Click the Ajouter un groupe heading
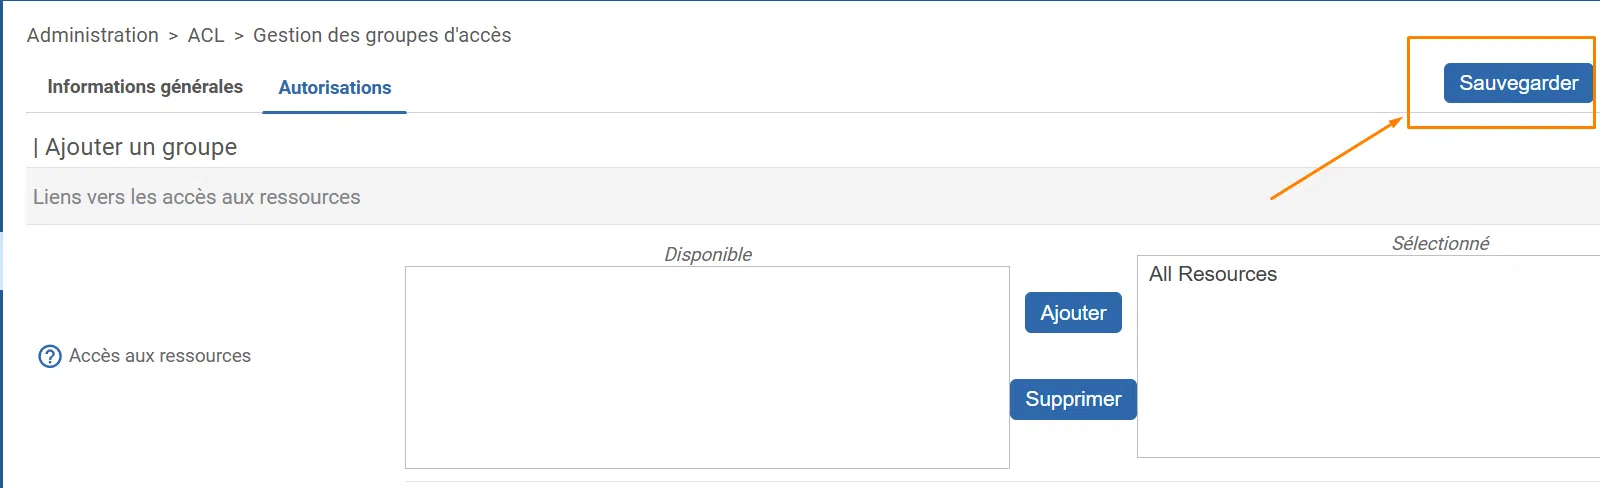This screenshot has height=488, width=1600. tap(141, 147)
